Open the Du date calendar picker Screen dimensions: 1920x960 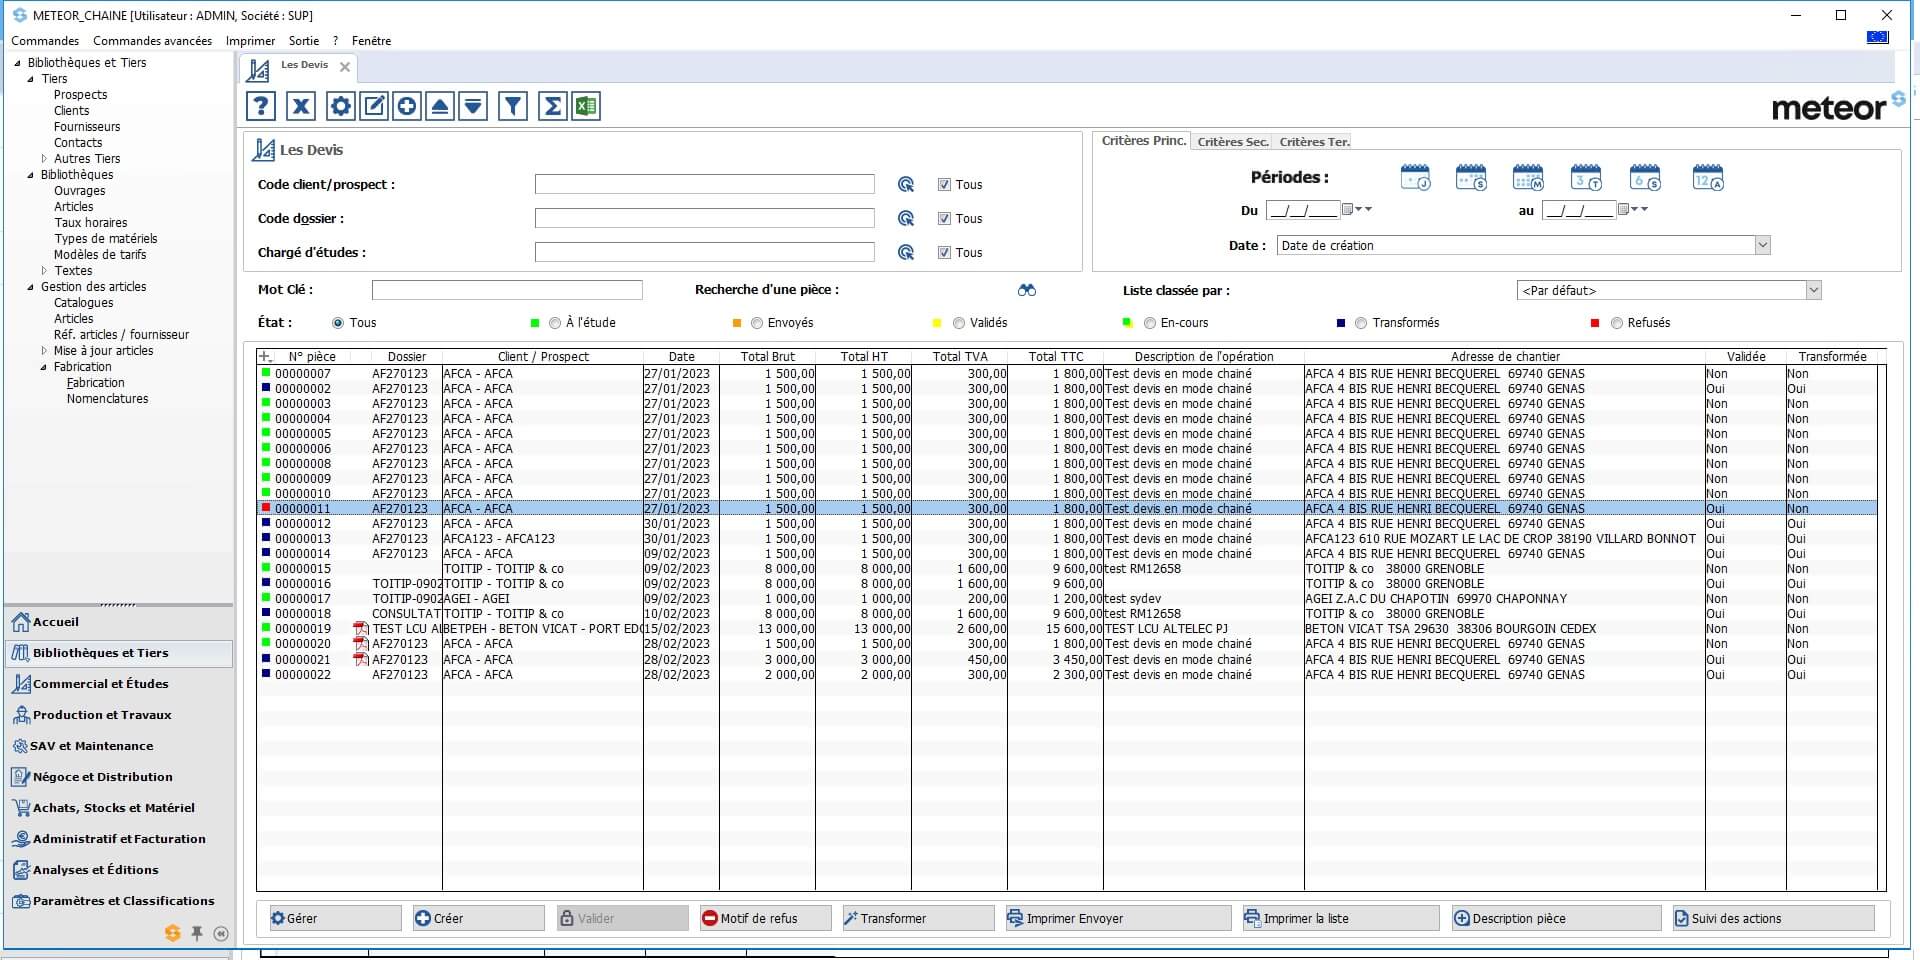1348,209
